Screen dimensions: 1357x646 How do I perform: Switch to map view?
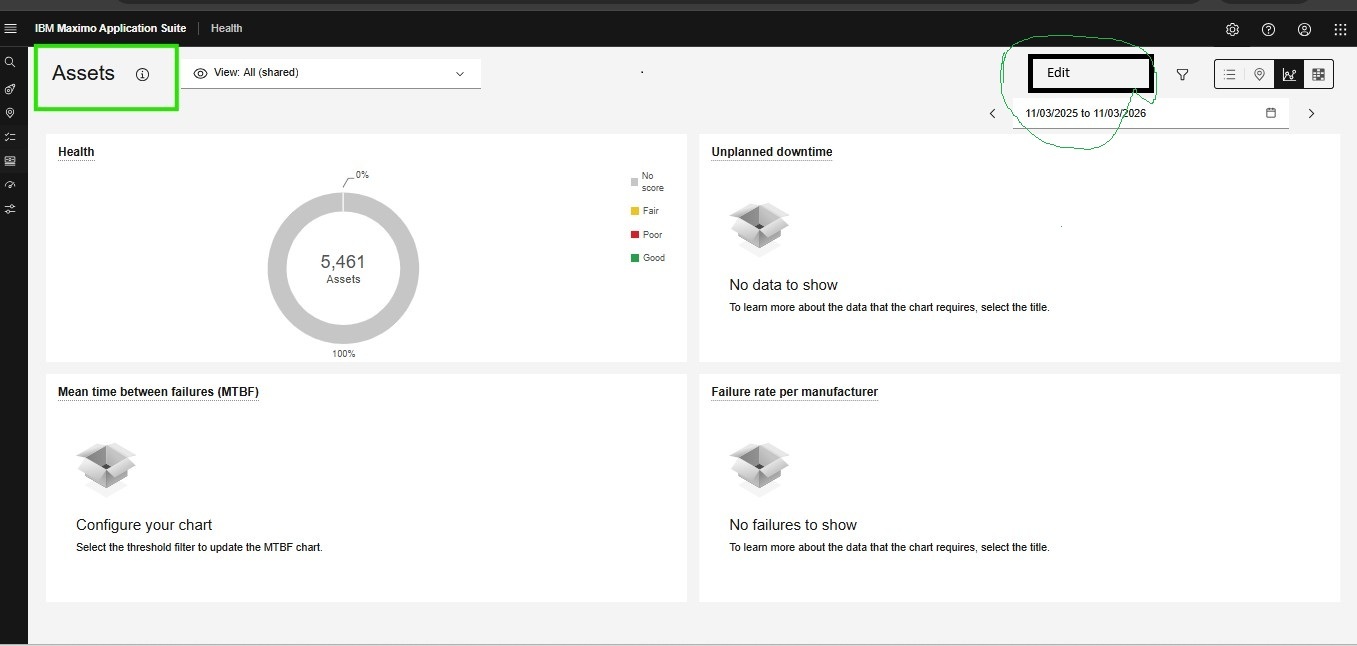[x=1259, y=74]
